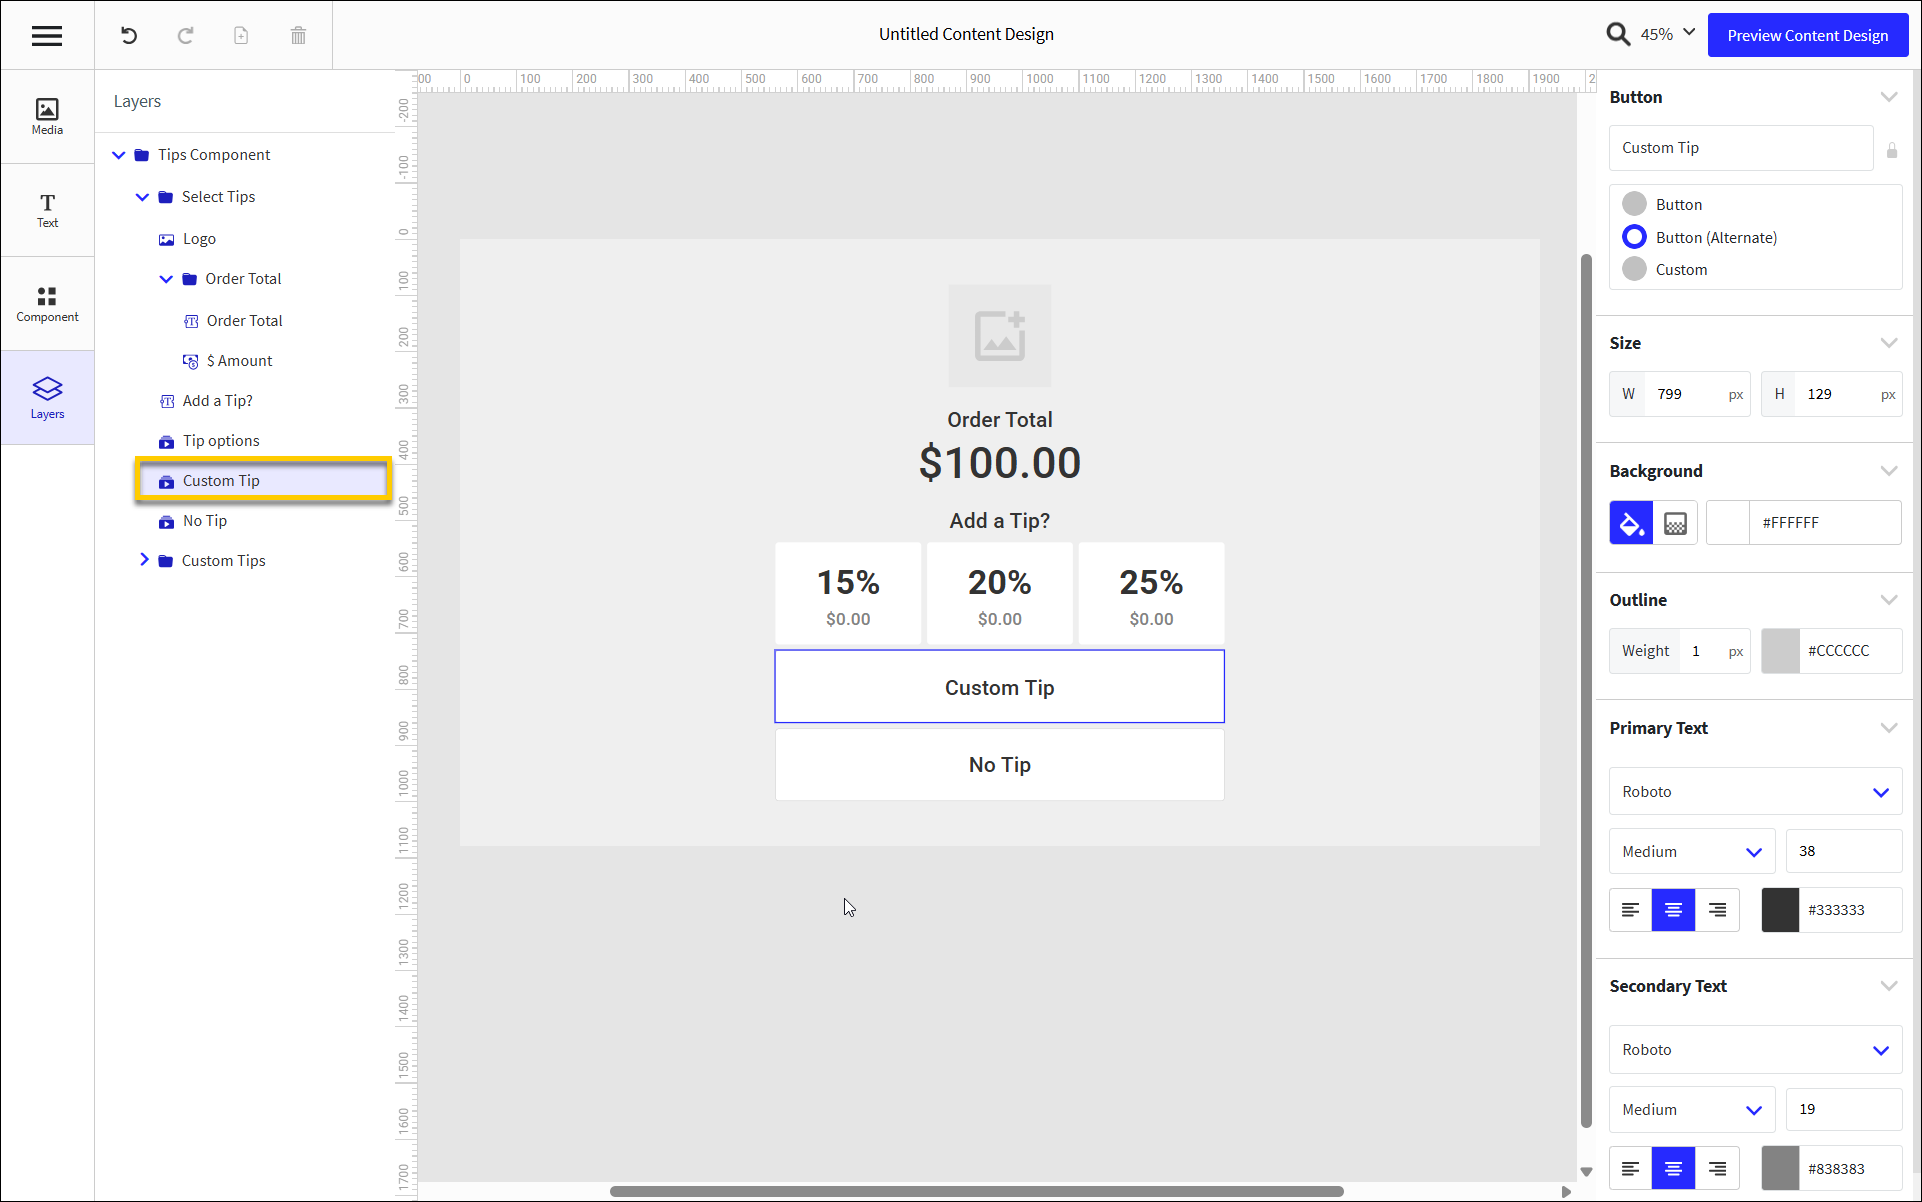1922x1202 pixels.
Task: Open the Text panel
Action: click(x=47, y=210)
